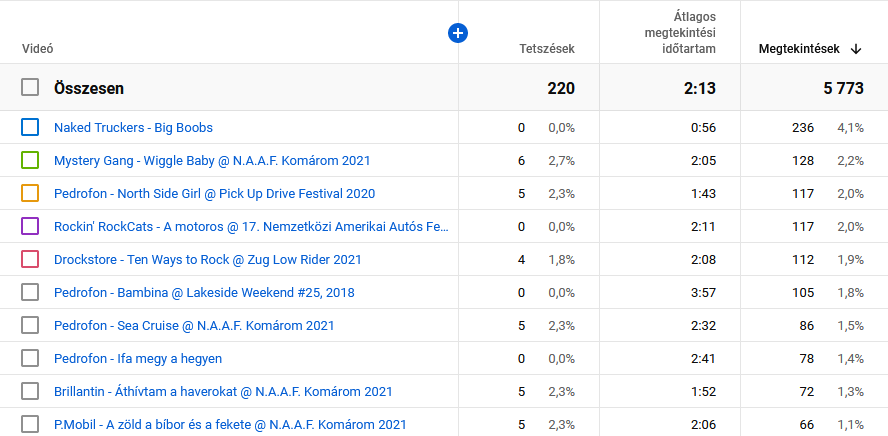Click the descending sort arrow beside Megtekintések
Screen dimensions: 888x436
856,49
